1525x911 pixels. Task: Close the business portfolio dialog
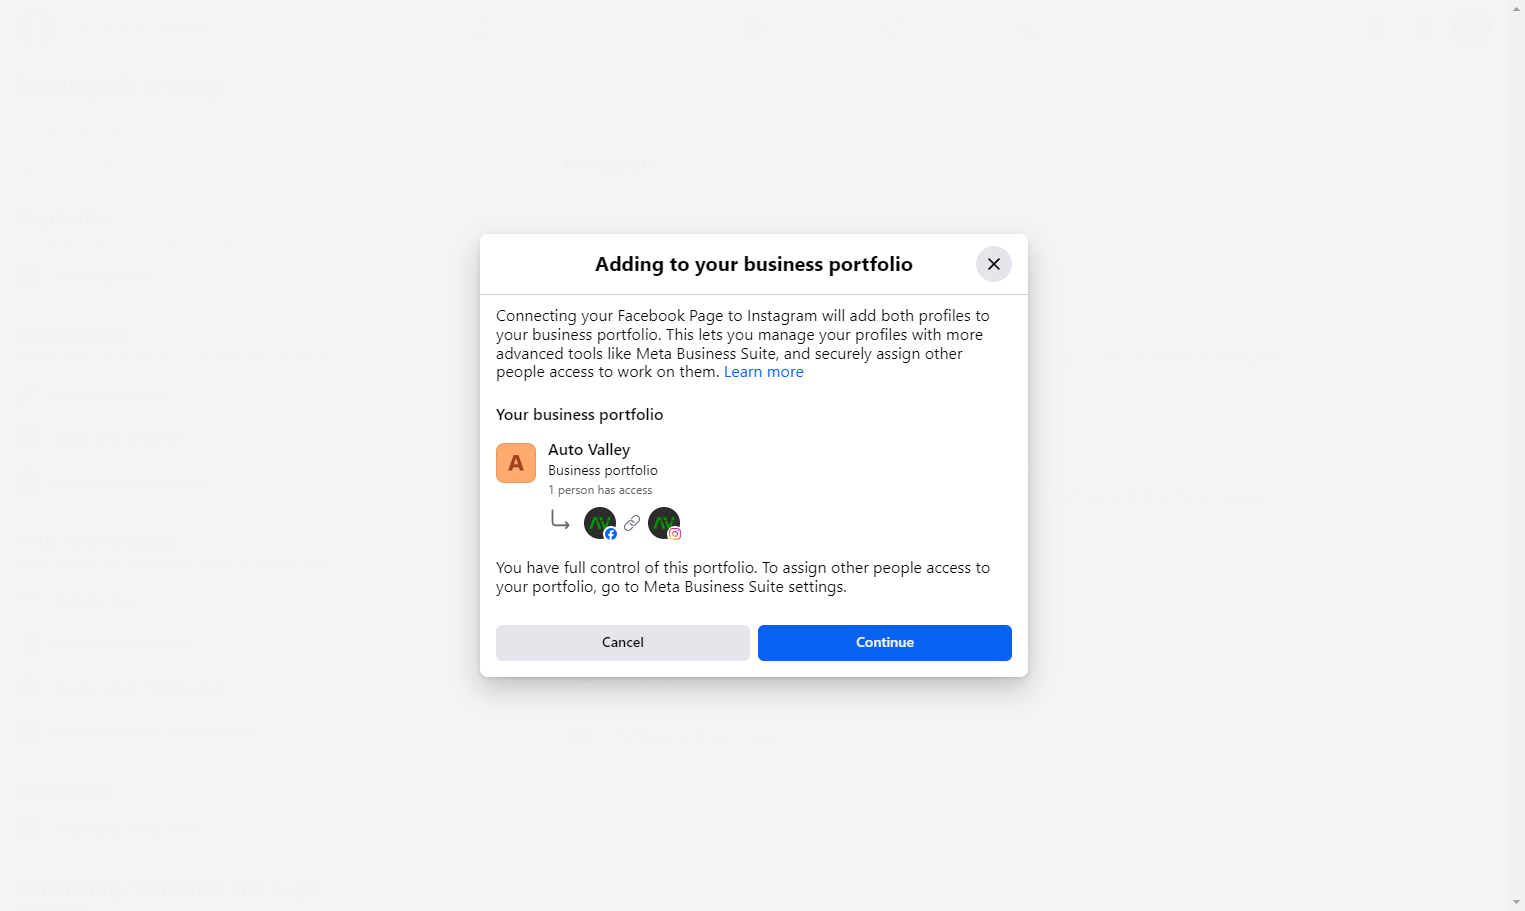pos(993,264)
